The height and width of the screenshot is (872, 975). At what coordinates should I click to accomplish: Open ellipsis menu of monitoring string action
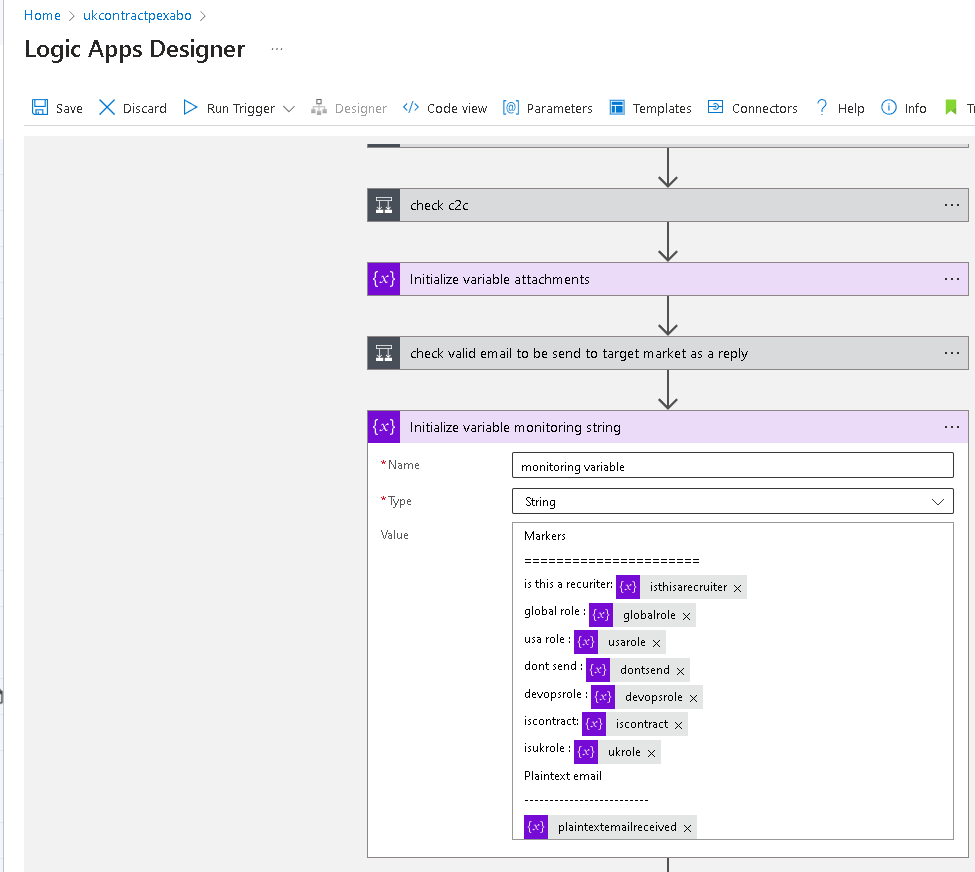tap(951, 427)
